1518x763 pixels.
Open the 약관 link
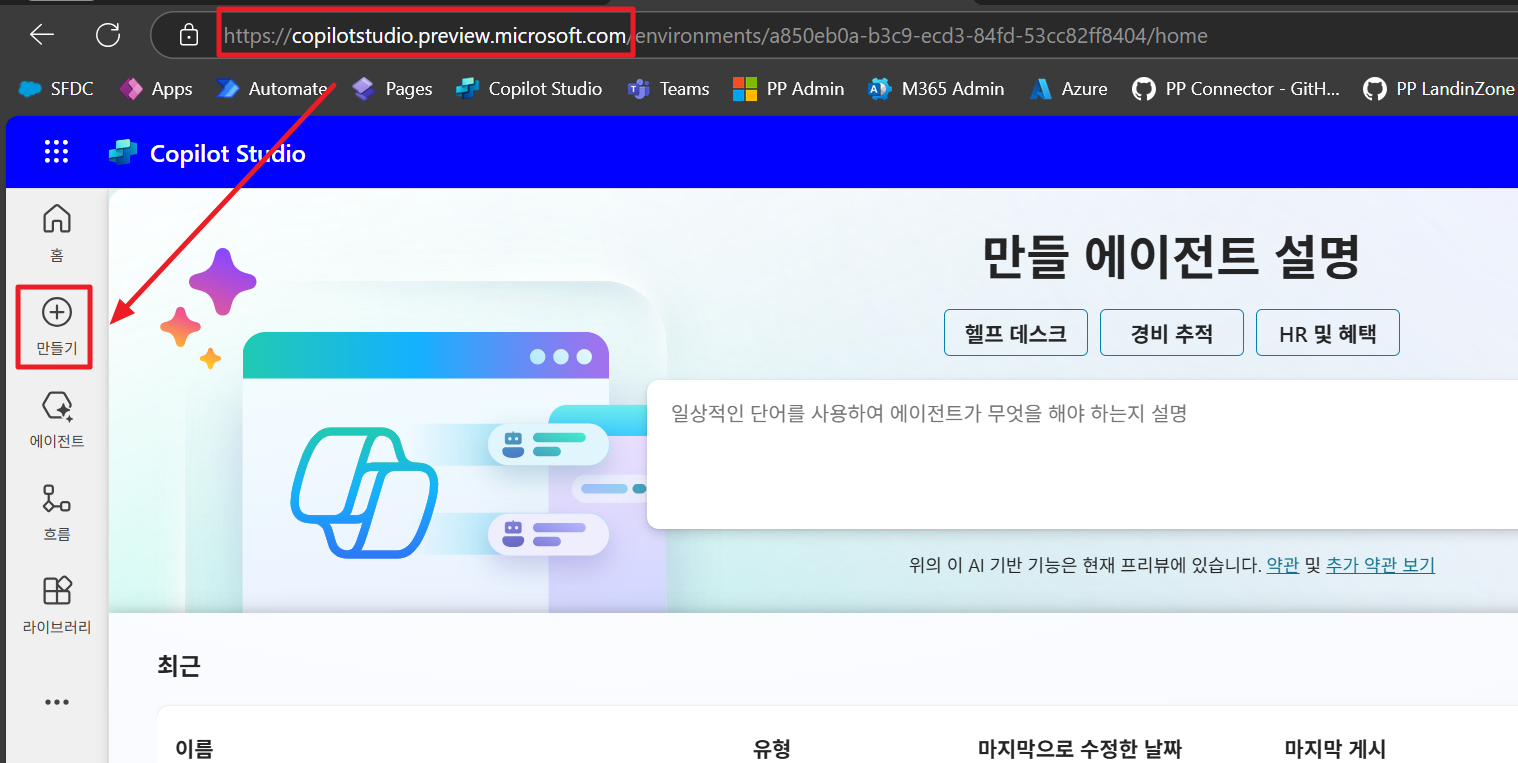(x=1282, y=565)
